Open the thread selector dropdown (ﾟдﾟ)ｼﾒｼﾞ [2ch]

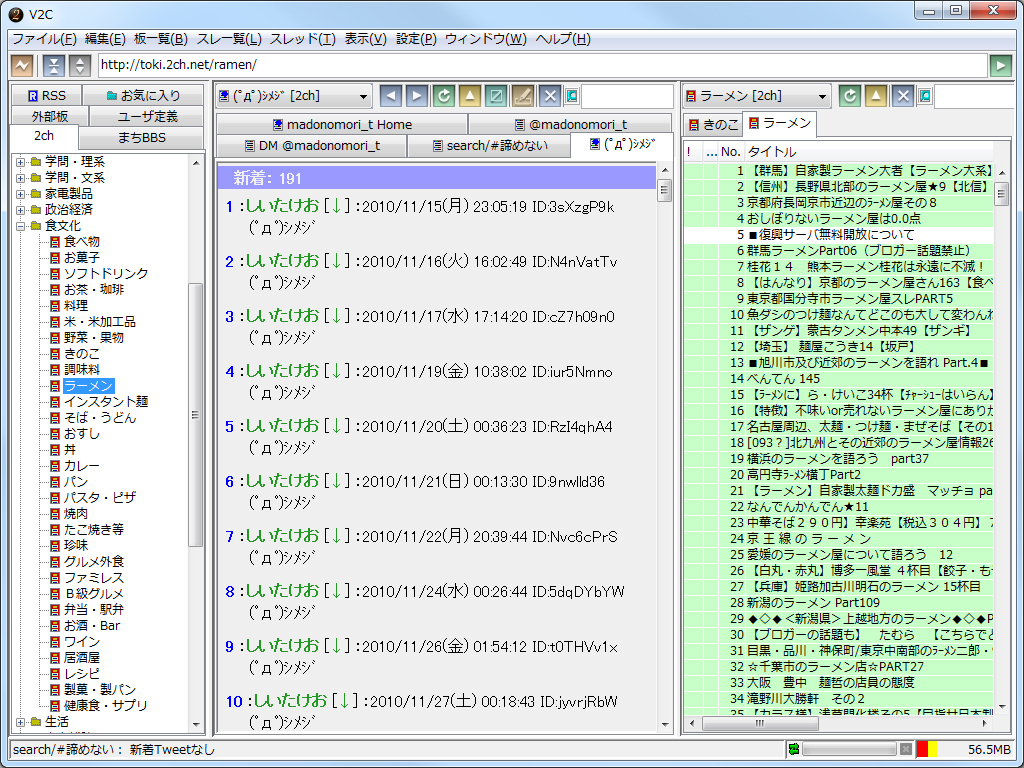[x=294, y=96]
